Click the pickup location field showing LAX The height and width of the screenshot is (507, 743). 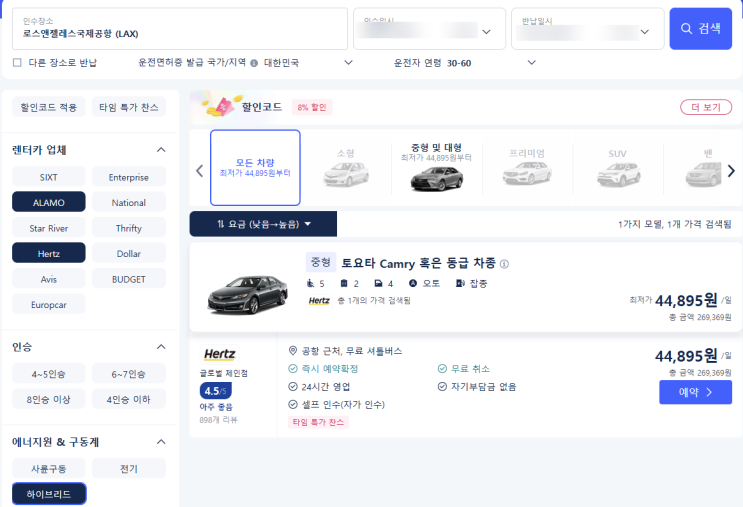[180, 28]
